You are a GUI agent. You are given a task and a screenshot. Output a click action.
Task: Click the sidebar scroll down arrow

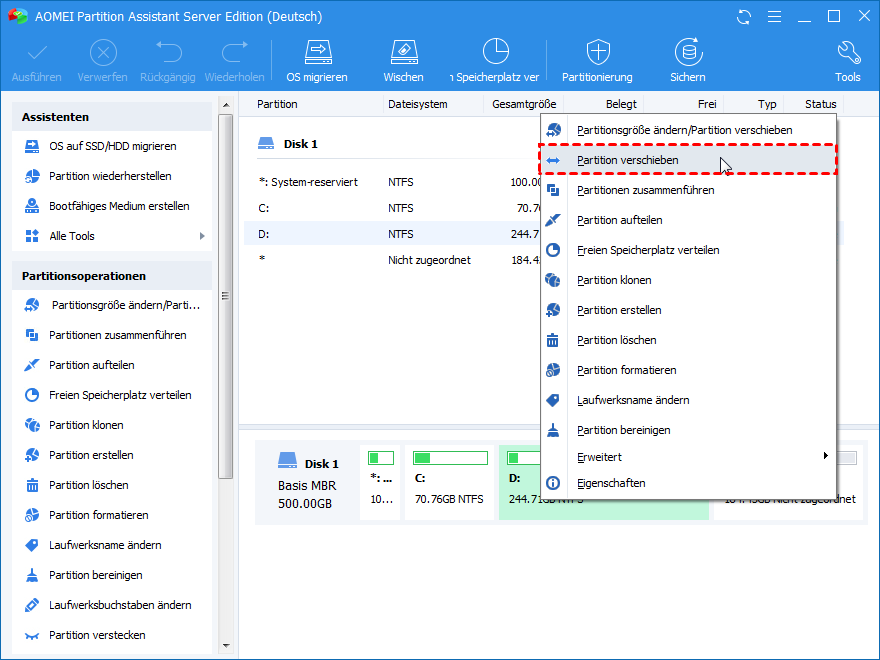[x=226, y=646]
